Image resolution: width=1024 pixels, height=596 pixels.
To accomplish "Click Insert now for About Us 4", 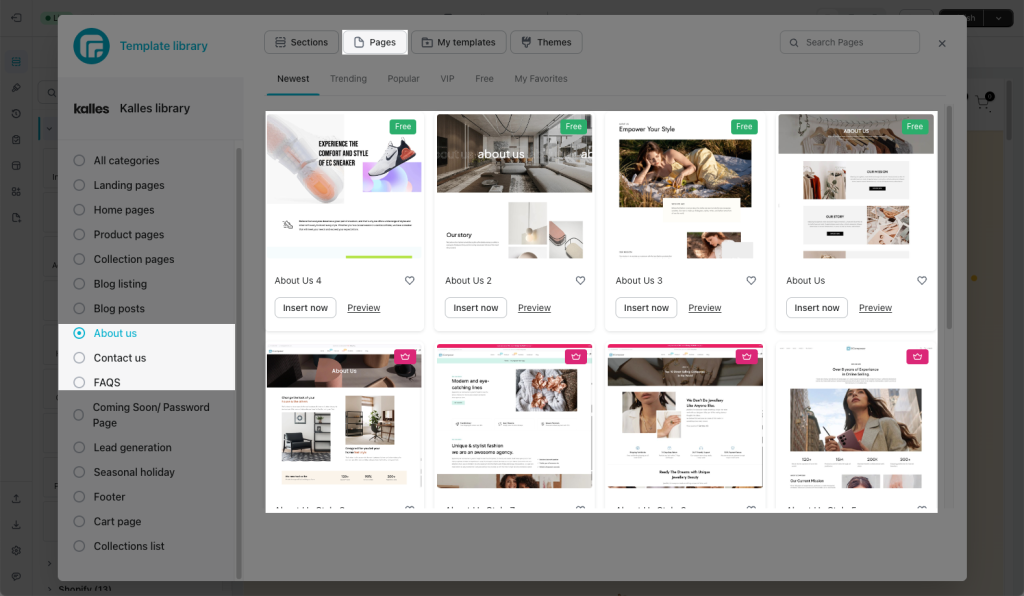I will click(x=305, y=308).
